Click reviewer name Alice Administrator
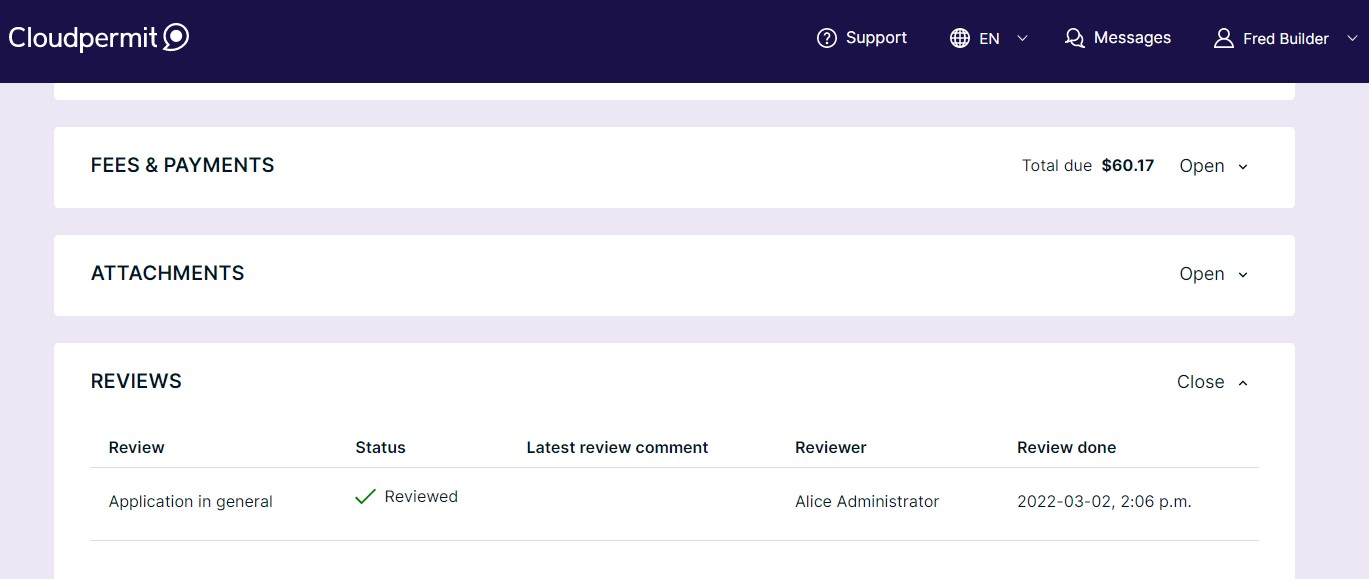 click(867, 501)
